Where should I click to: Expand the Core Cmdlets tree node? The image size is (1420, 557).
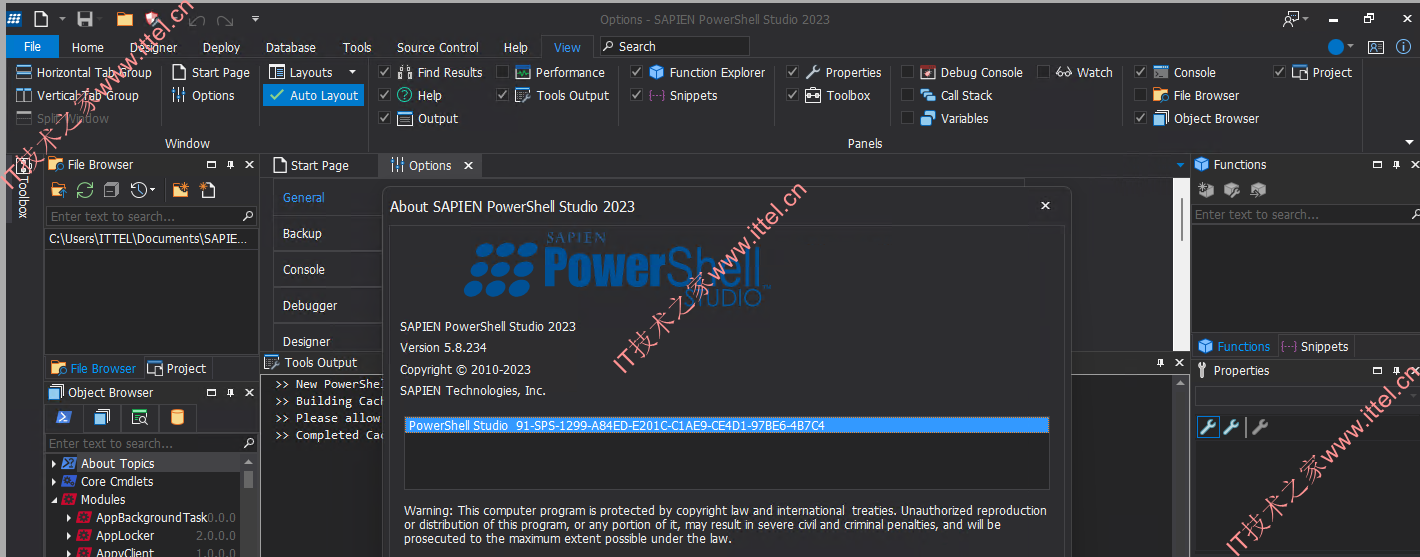54,481
